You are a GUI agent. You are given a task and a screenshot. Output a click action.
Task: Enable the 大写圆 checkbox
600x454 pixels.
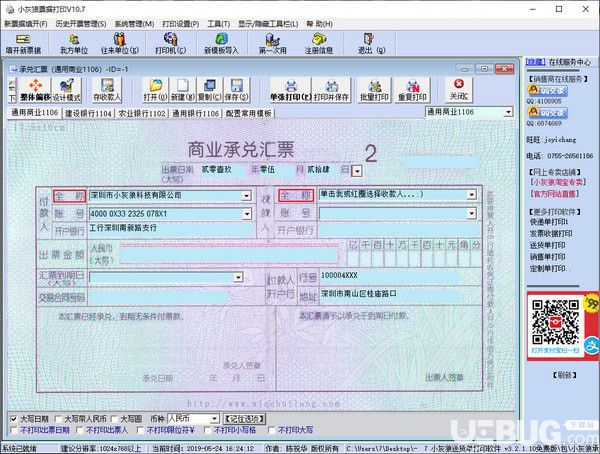(114, 419)
